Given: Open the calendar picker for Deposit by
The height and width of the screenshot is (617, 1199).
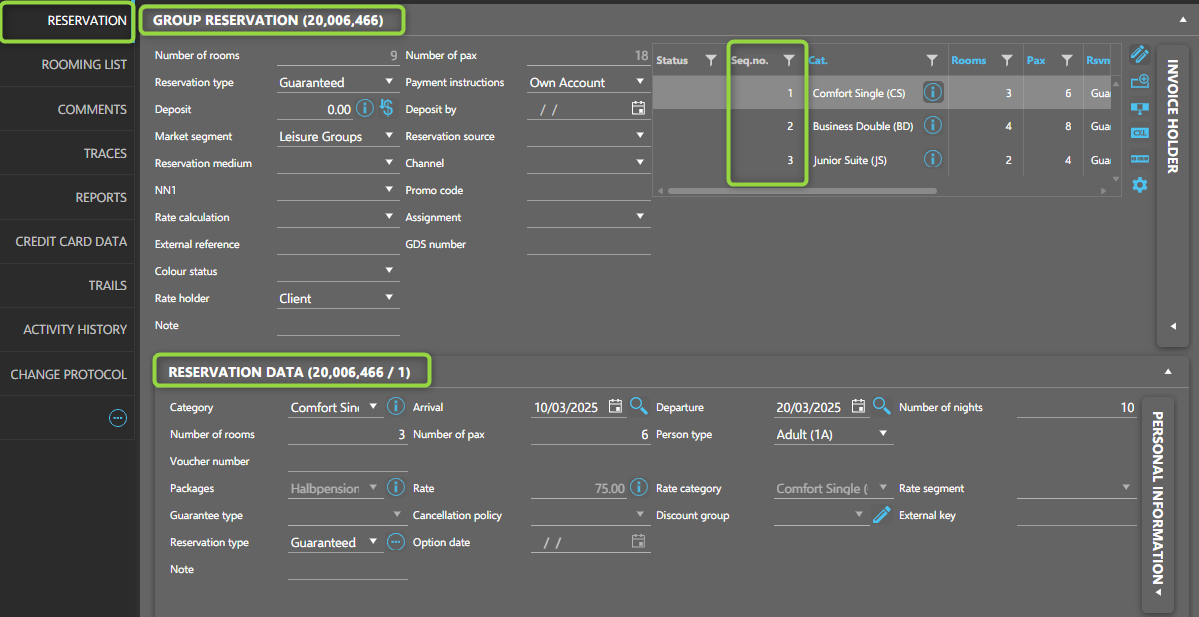Looking at the screenshot, I should point(638,109).
